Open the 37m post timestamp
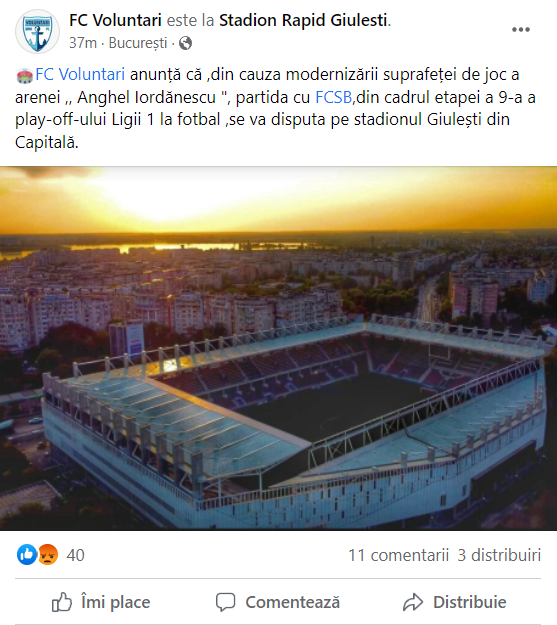This screenshot has width=557, height=625. coord(83,43)
